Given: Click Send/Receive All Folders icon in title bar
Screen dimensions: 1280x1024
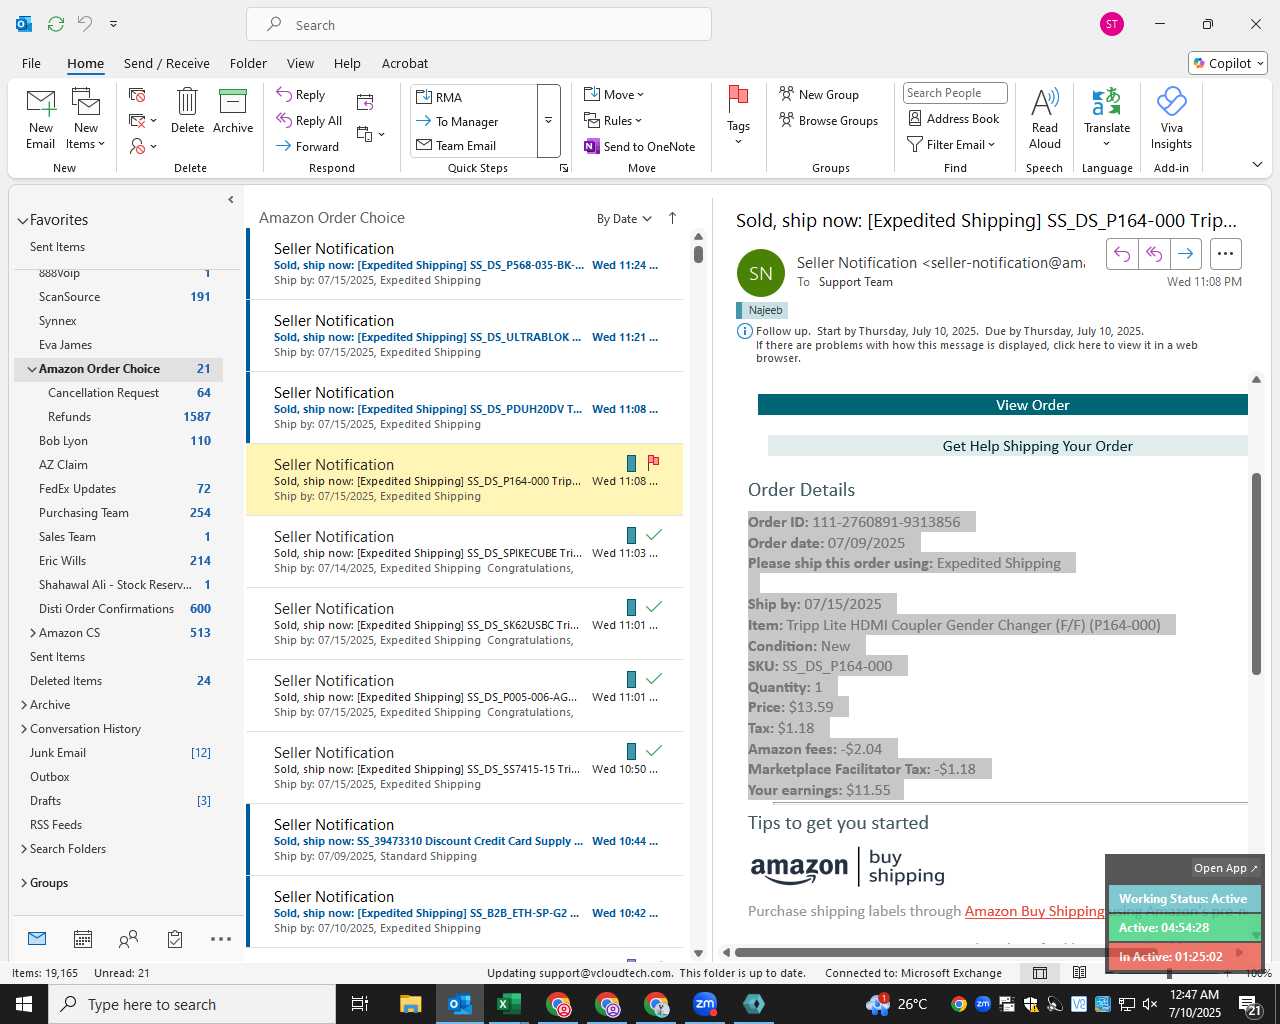Looking at the screenshot, I should 55,23.
